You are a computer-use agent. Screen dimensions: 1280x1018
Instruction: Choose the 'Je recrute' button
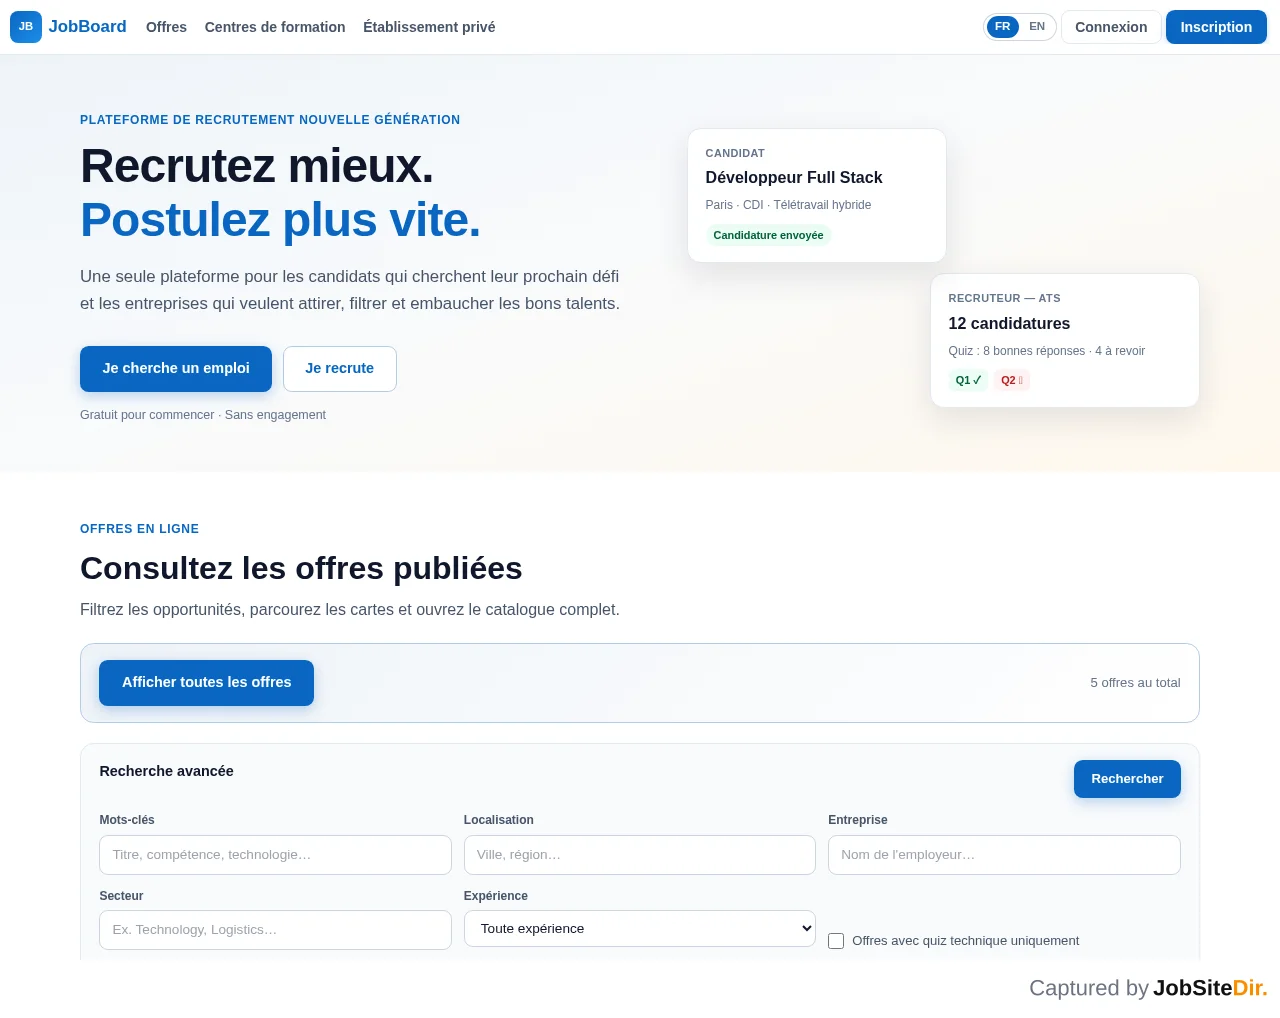(340, 369)
